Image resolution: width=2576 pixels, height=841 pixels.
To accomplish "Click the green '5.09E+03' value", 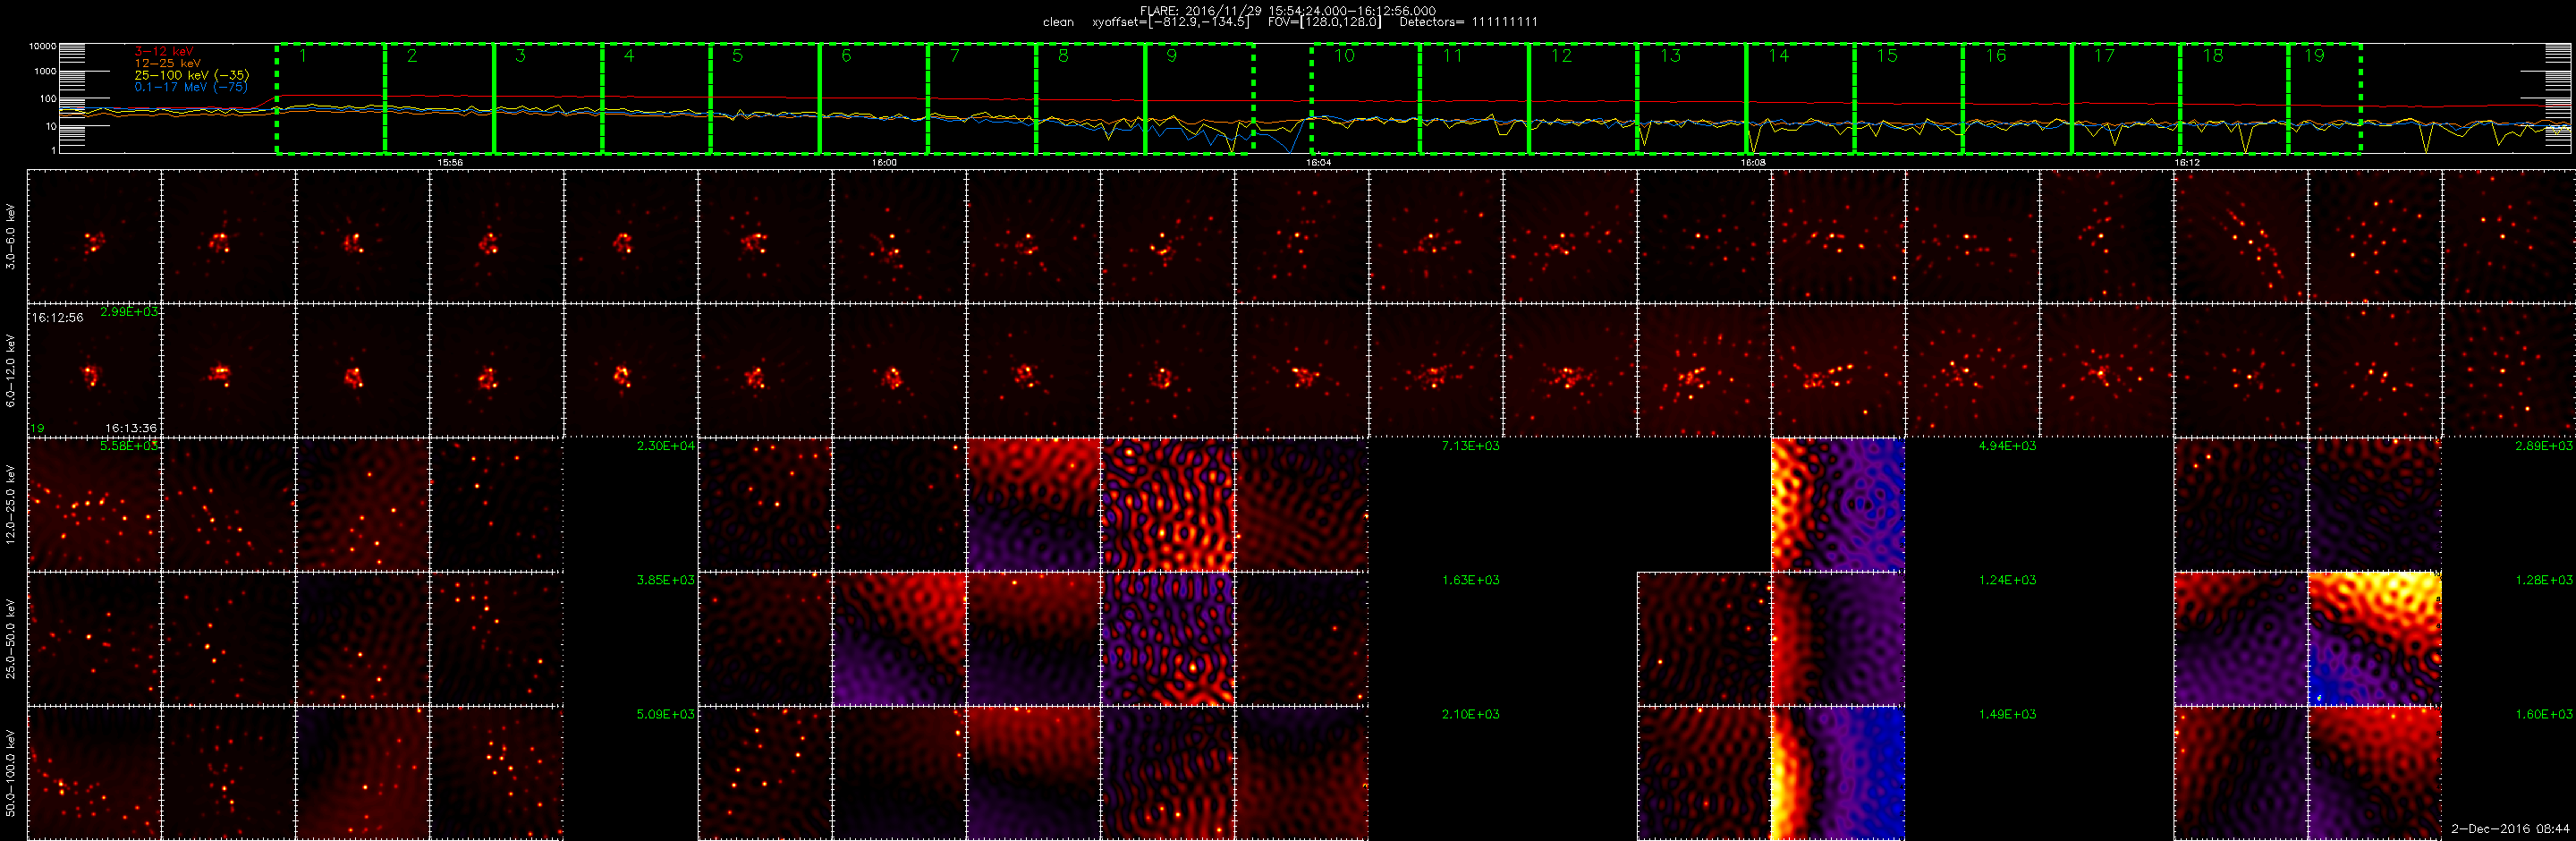I will (666, 715).
